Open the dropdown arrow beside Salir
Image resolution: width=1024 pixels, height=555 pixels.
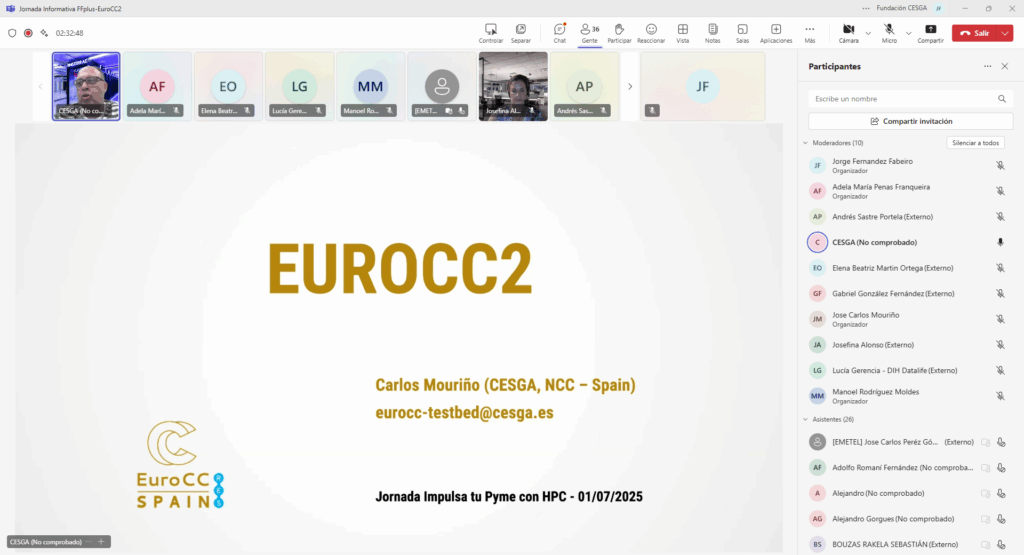[x=1005, y=33]
